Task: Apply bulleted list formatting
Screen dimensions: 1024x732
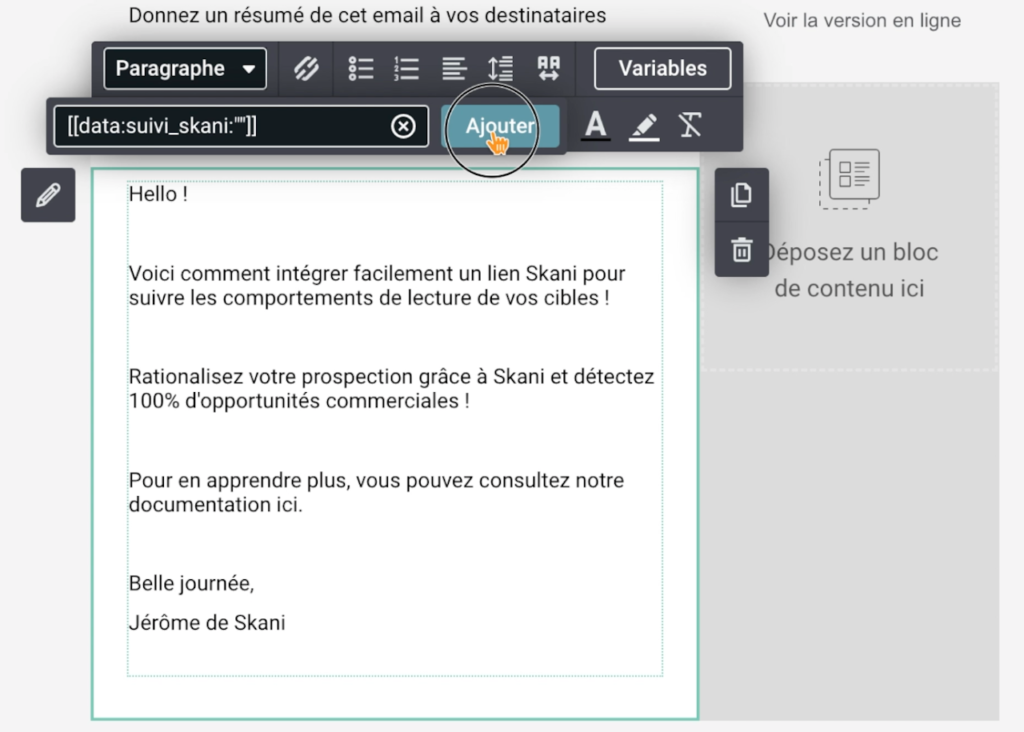Action: 360,69
